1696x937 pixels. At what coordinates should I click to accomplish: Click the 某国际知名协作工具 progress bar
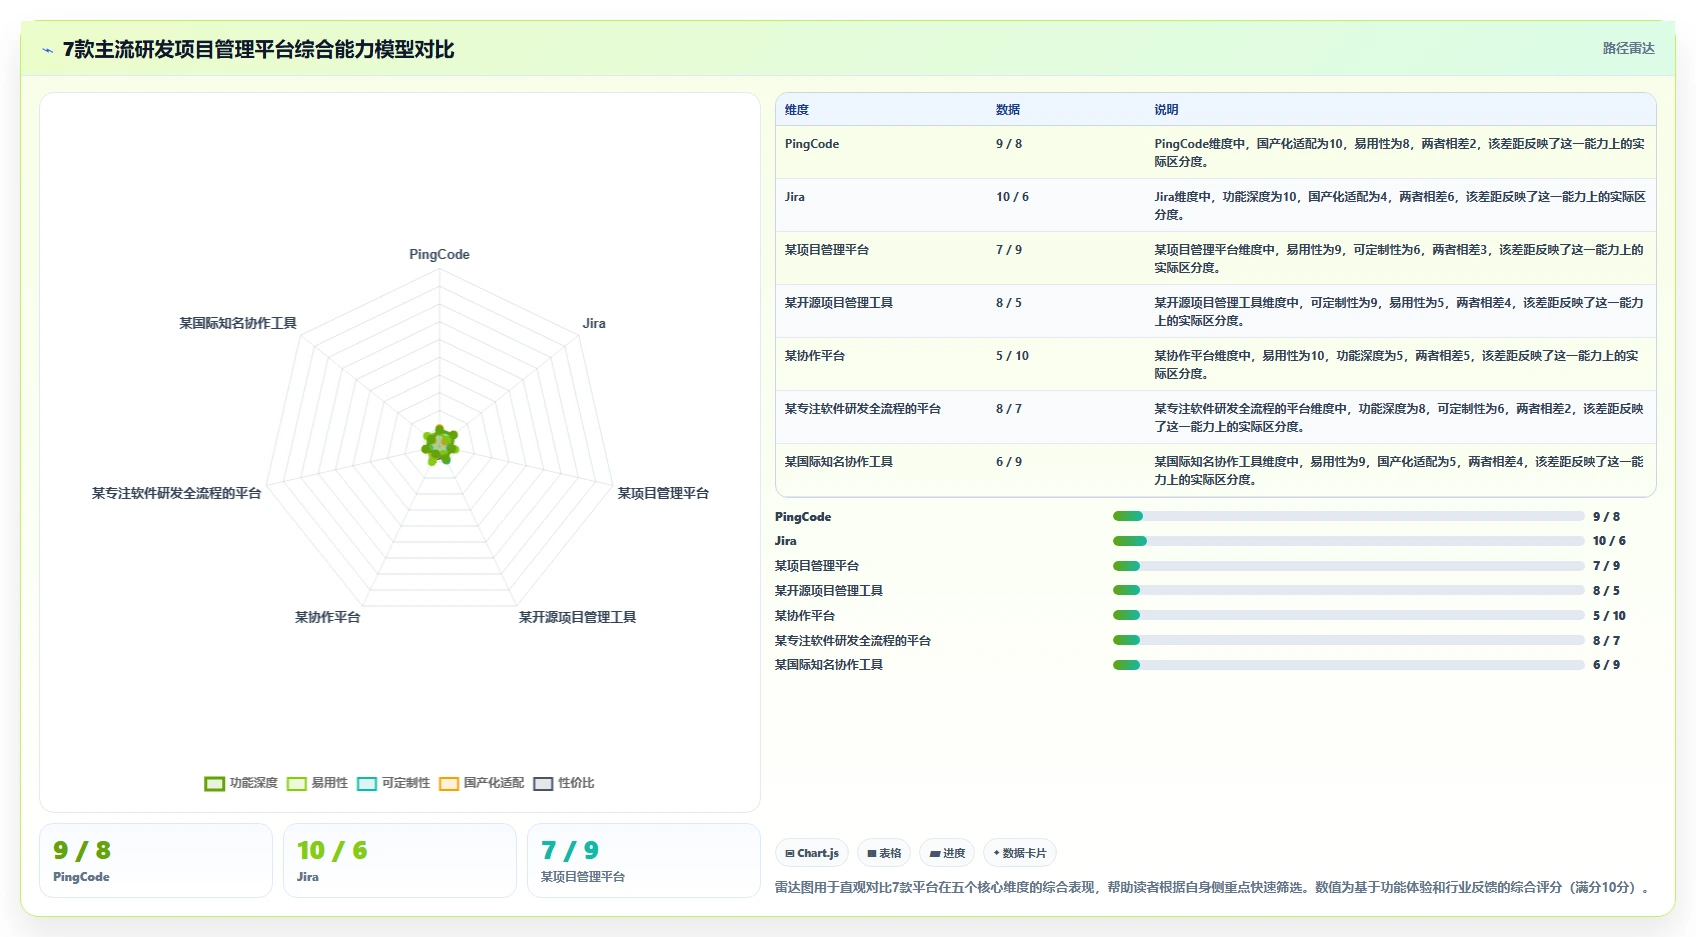tap(1349, 665)
